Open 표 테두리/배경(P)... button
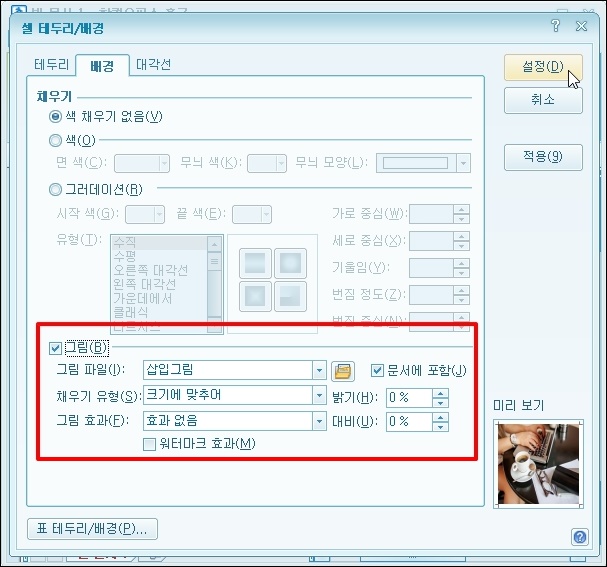Viewport: 607px width, 567px height. coord(93,528)
